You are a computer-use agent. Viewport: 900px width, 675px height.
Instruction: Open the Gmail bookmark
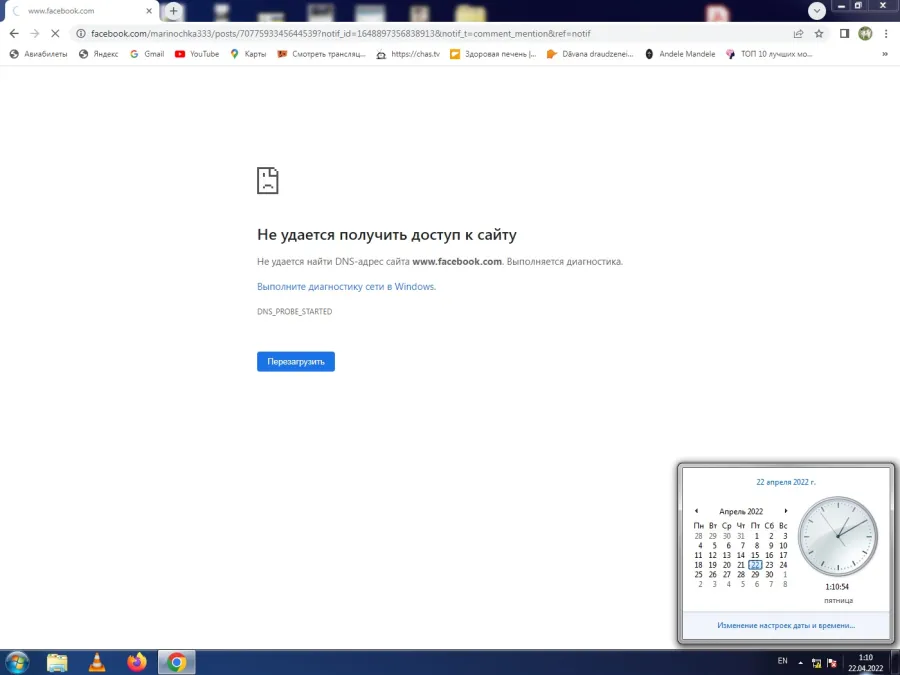(x=147, y=54)
